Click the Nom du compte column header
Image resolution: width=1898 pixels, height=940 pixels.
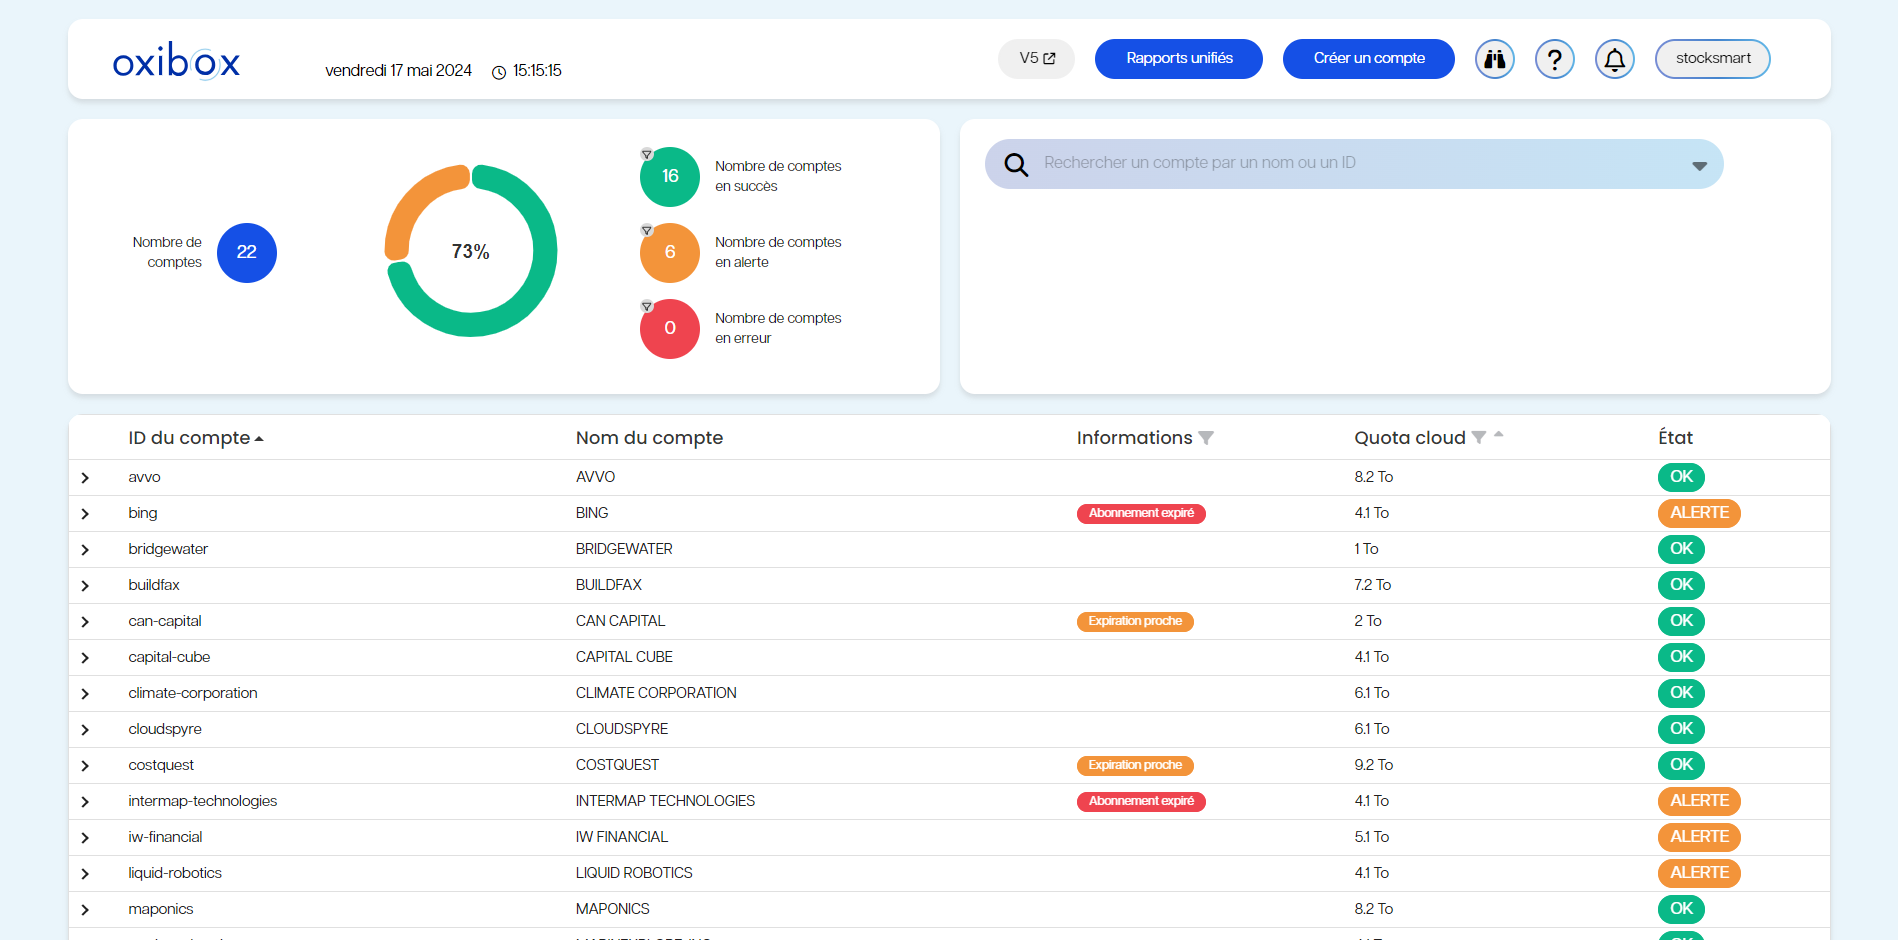pos(649,438)
